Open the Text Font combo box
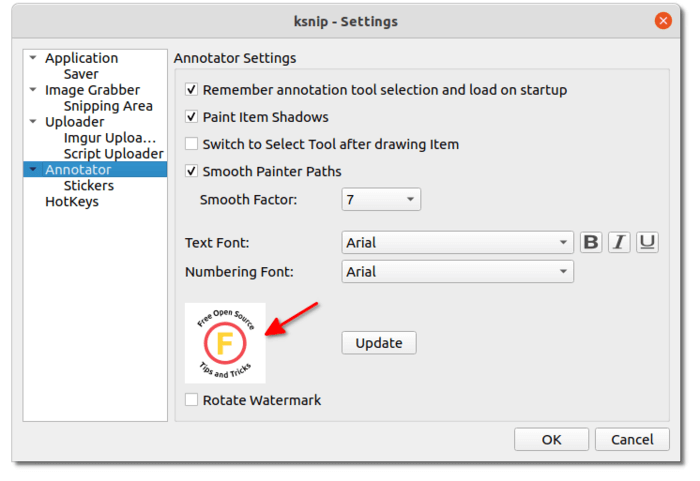Image resolution: width=700 pixels, height=481 pixels. [457, 243]
